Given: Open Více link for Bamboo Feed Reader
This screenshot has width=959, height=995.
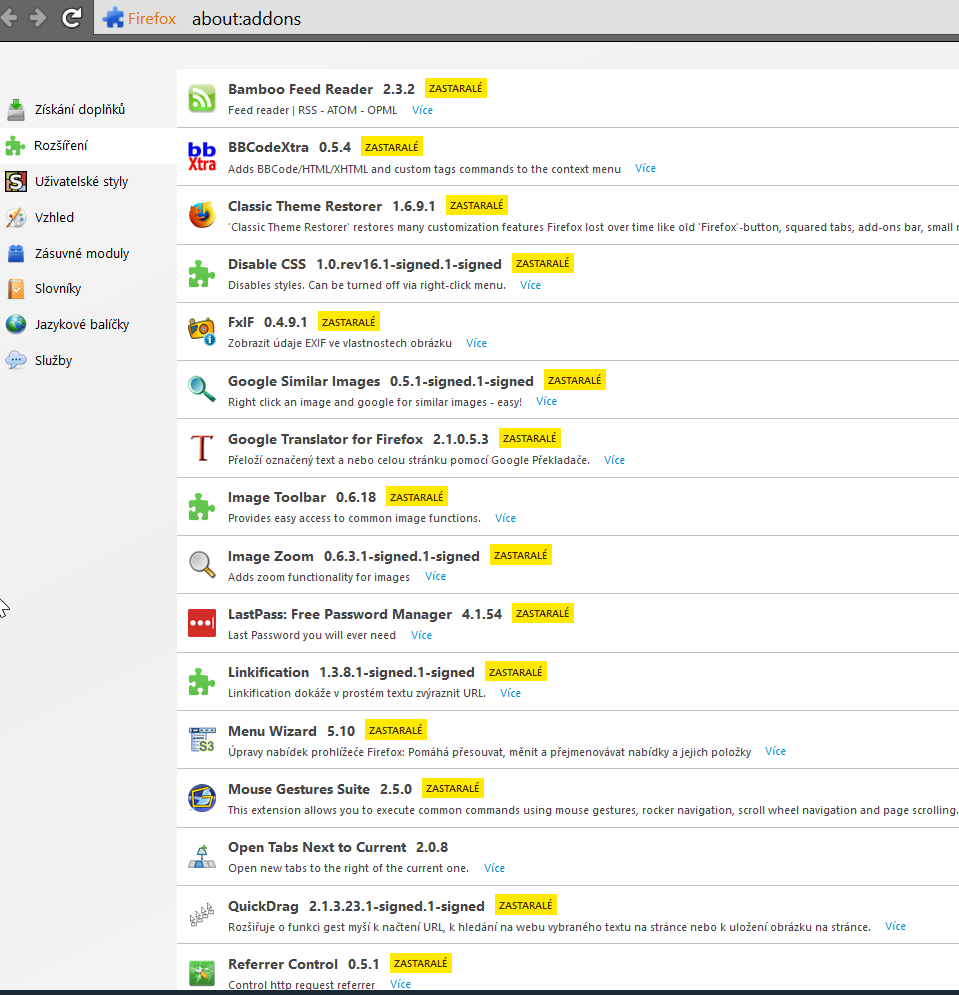Looking at the screenshot, I should [422, 110].
